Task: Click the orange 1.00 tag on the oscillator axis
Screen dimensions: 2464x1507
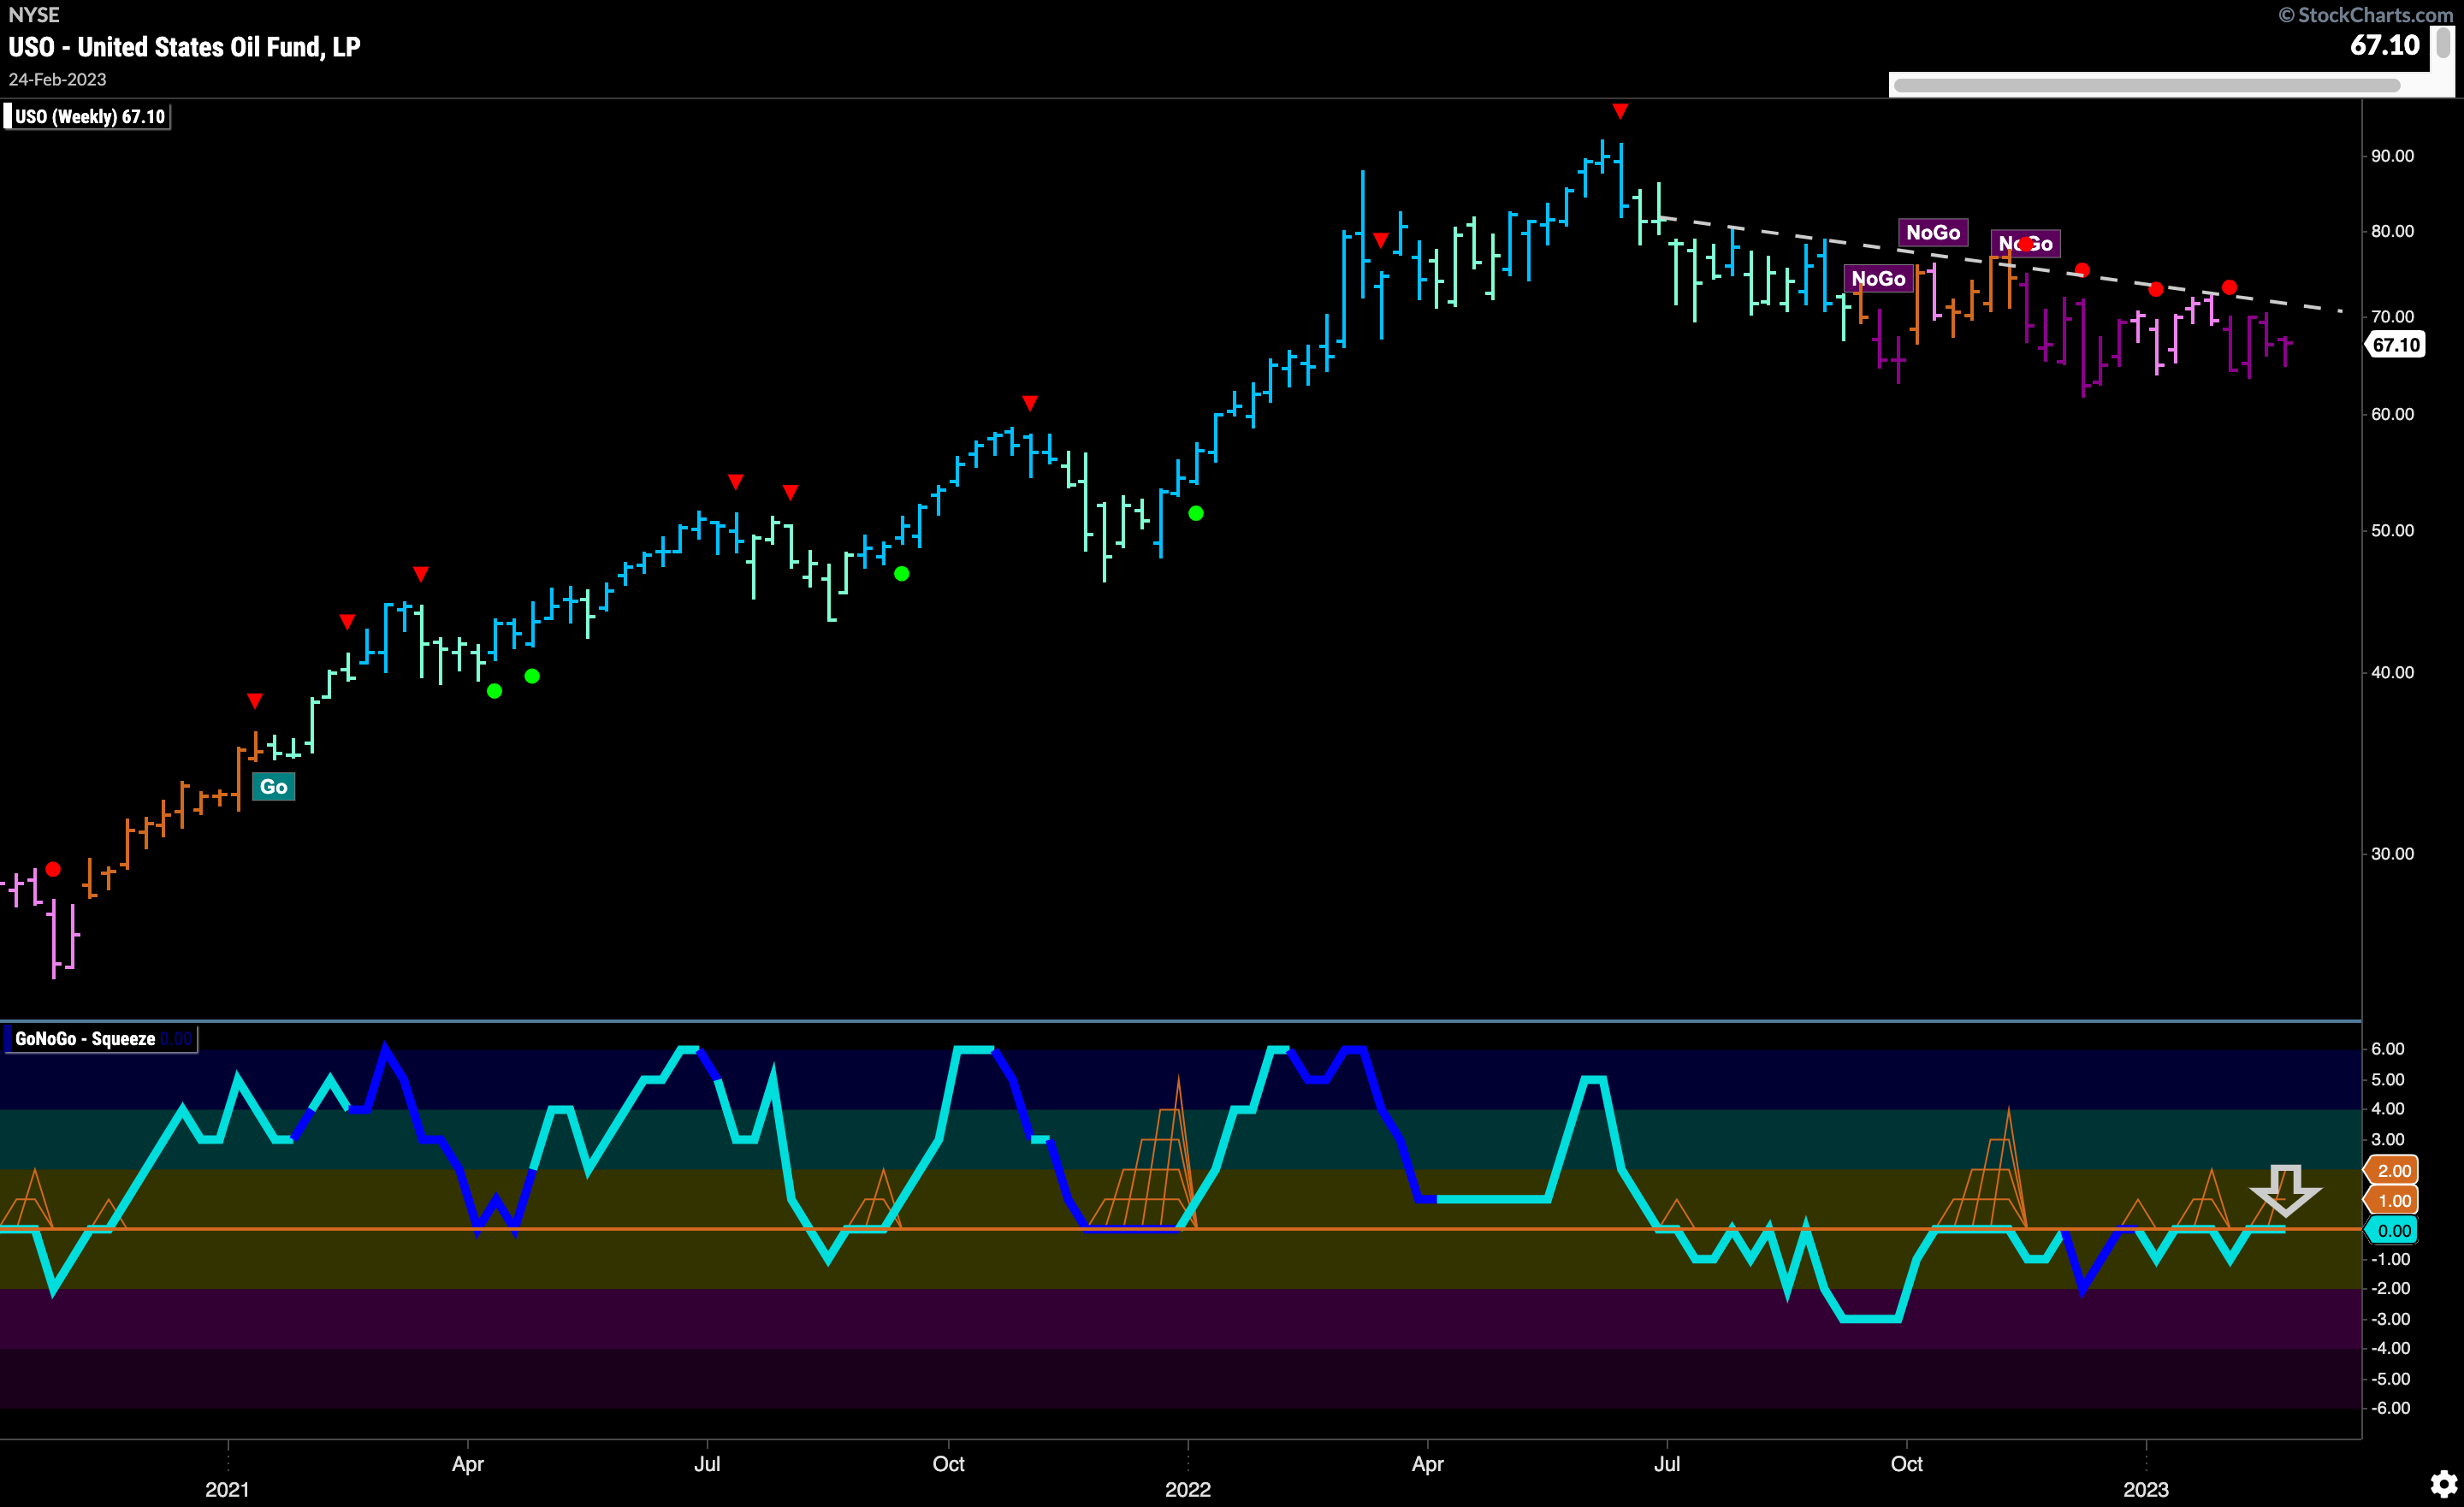Action: [2393, 1201]
